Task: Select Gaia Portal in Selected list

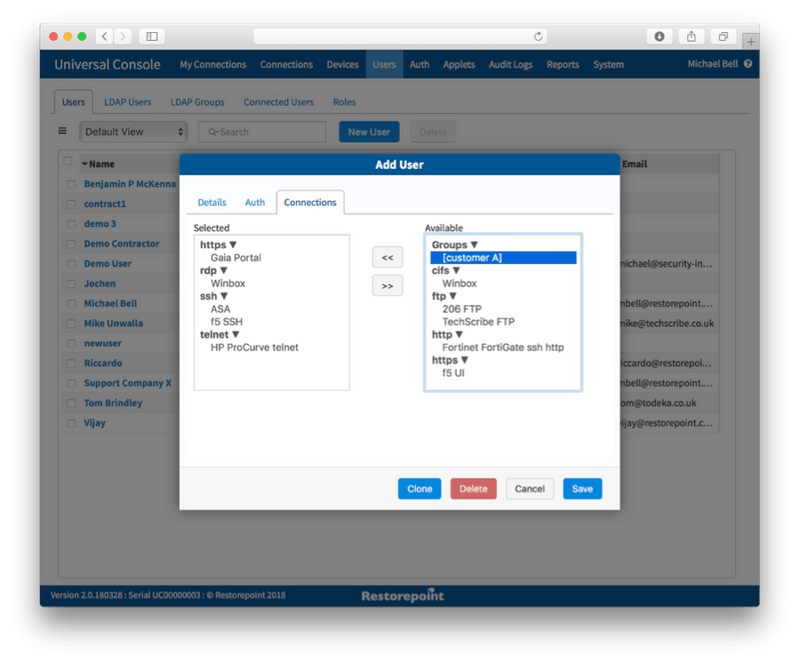Action: click(x=236, y=258)
